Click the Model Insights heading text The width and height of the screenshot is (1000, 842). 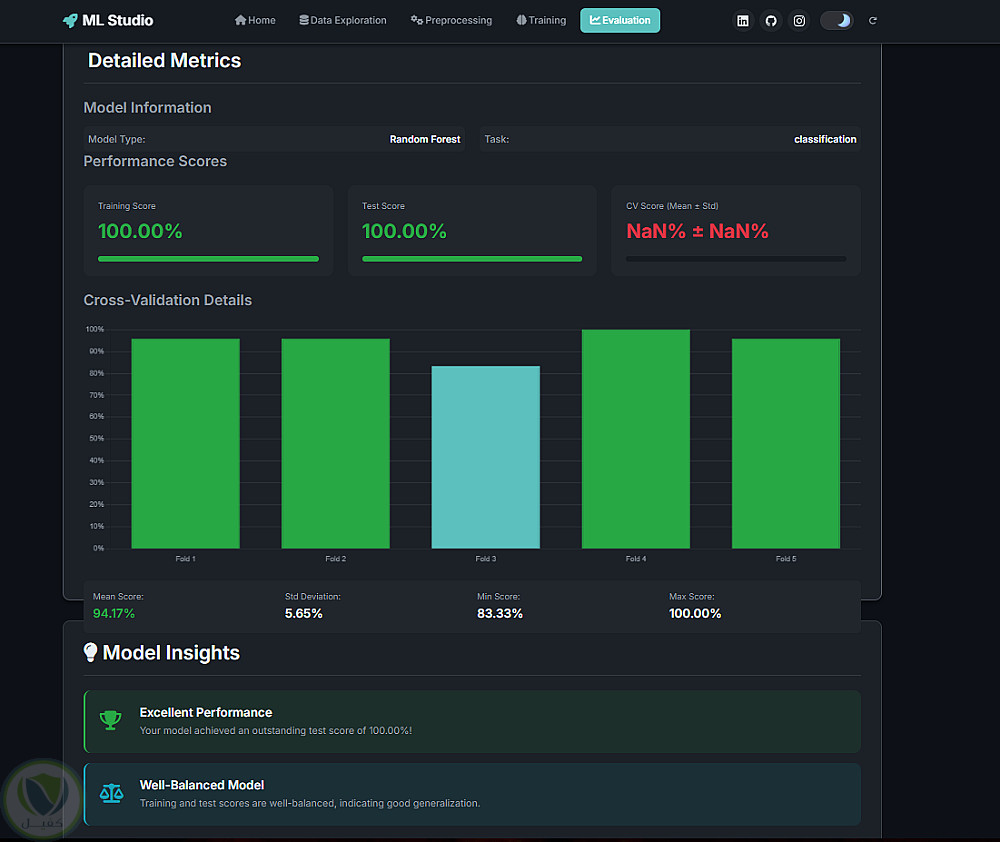pyautogui.click(x=171, y=653)
